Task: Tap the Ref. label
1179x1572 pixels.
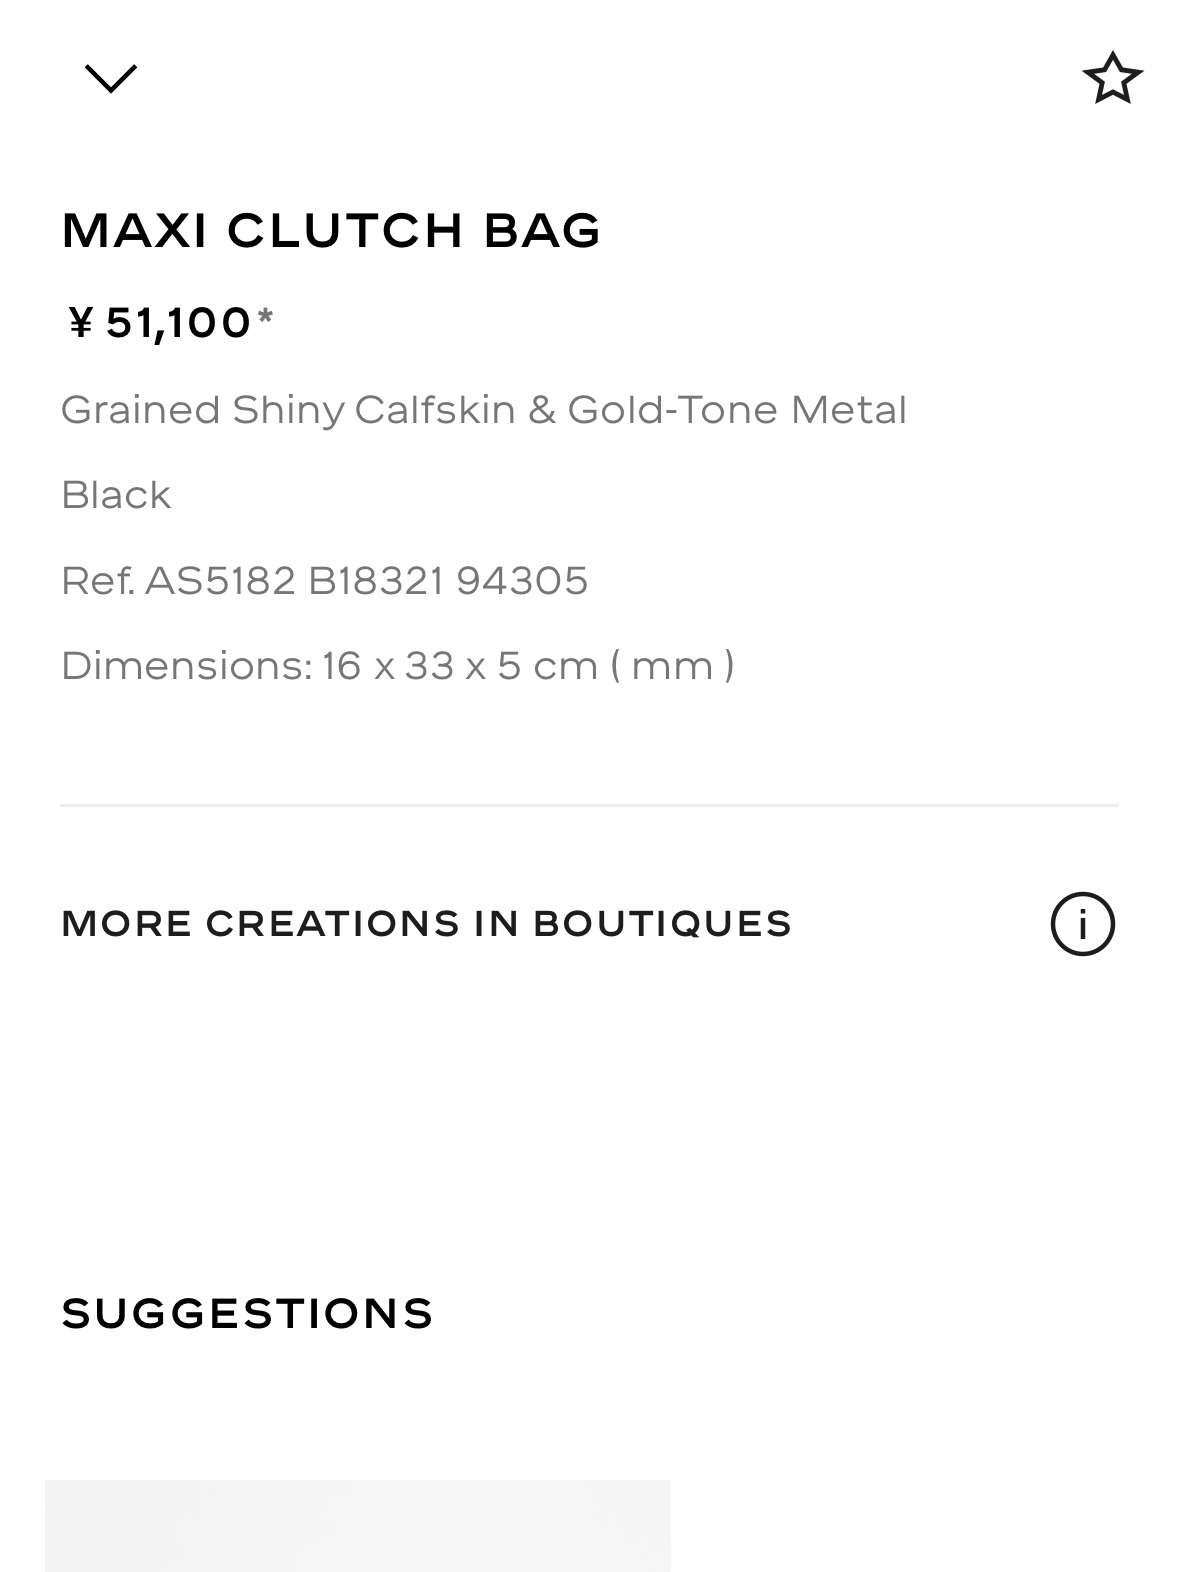Action: [98, 581]
